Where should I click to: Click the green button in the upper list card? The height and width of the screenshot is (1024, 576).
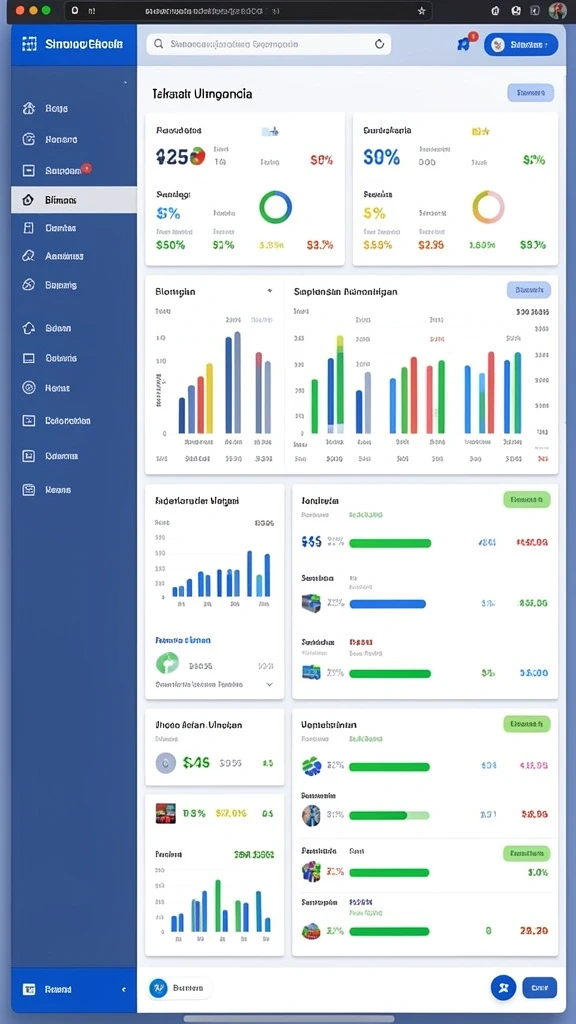pos(526,500)
